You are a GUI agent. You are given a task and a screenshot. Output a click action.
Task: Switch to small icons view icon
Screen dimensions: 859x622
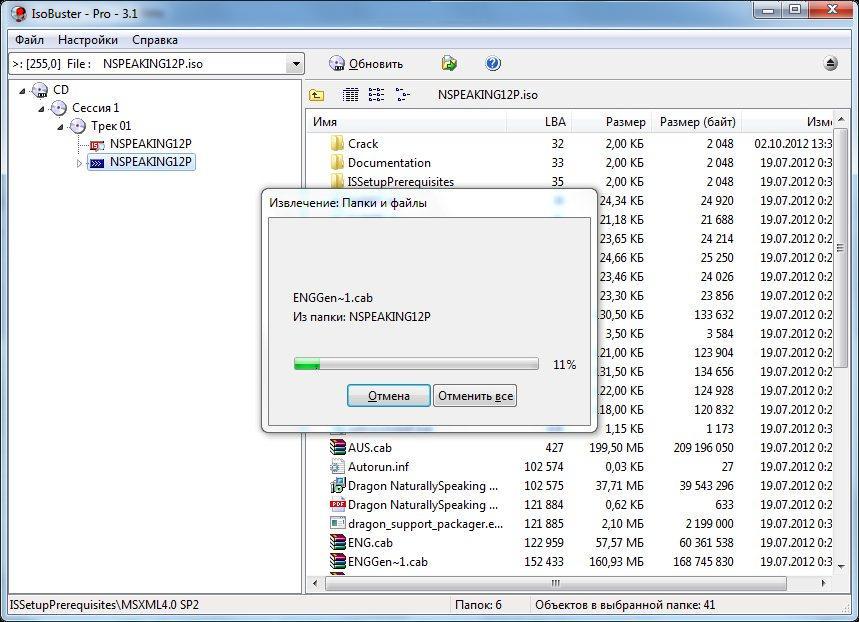click(x=376, y=95)
